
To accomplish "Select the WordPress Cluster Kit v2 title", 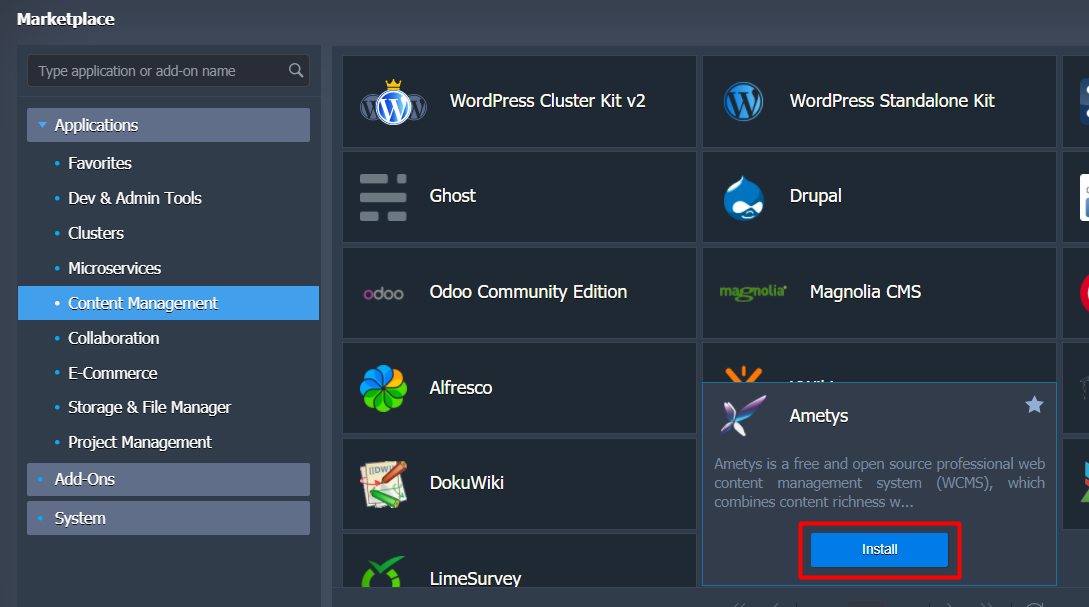I will point(547,101).
